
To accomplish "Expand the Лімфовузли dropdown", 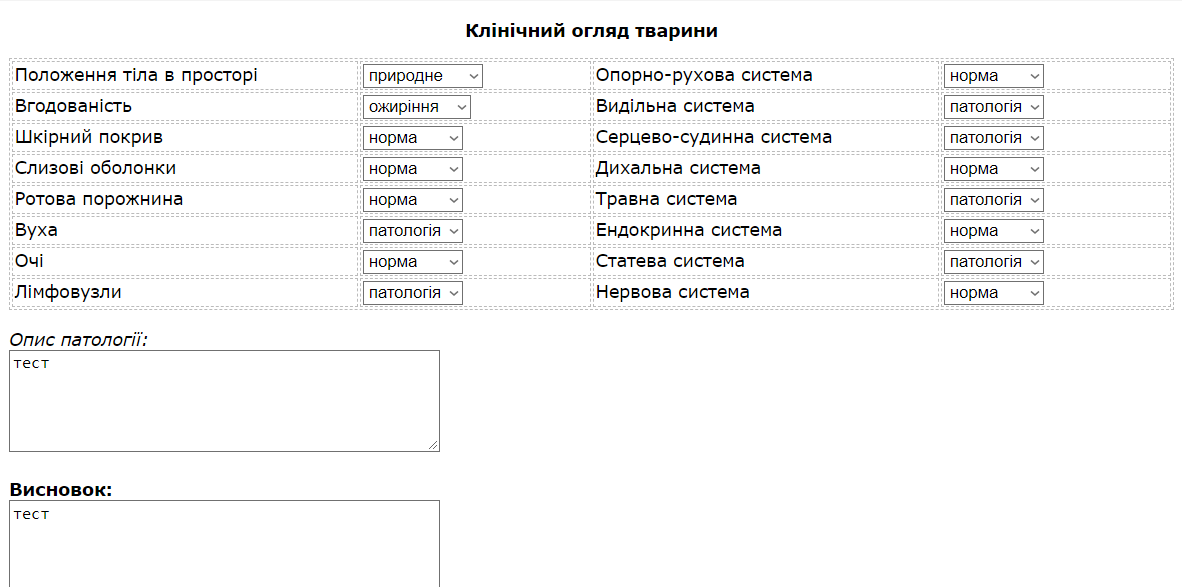I will (x=412, y=293).
